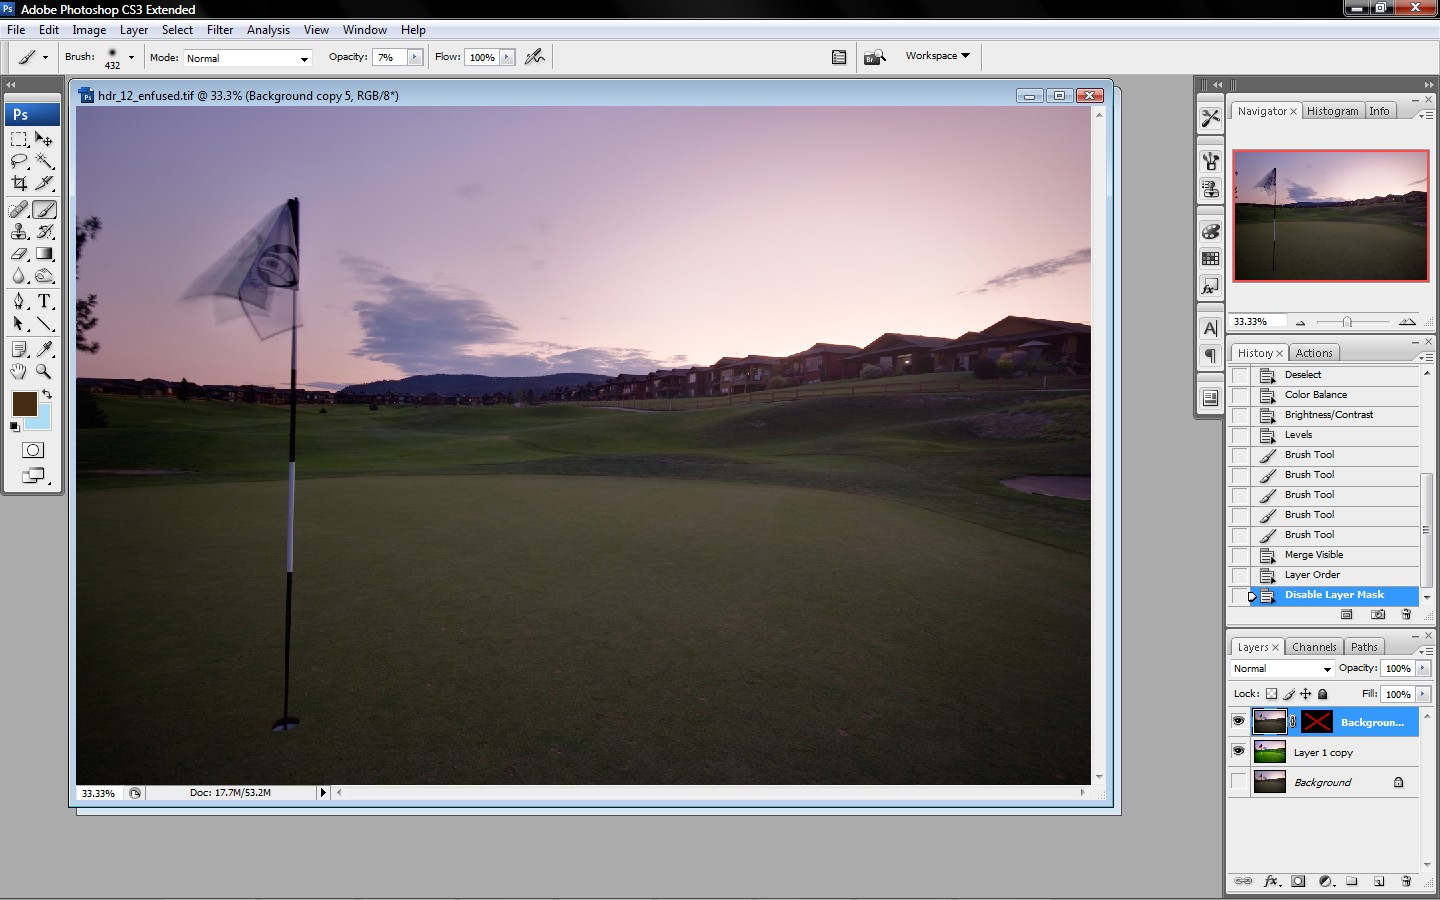Open the brush preset picker dropdown
1440x900 pixels.
point(131,57)
